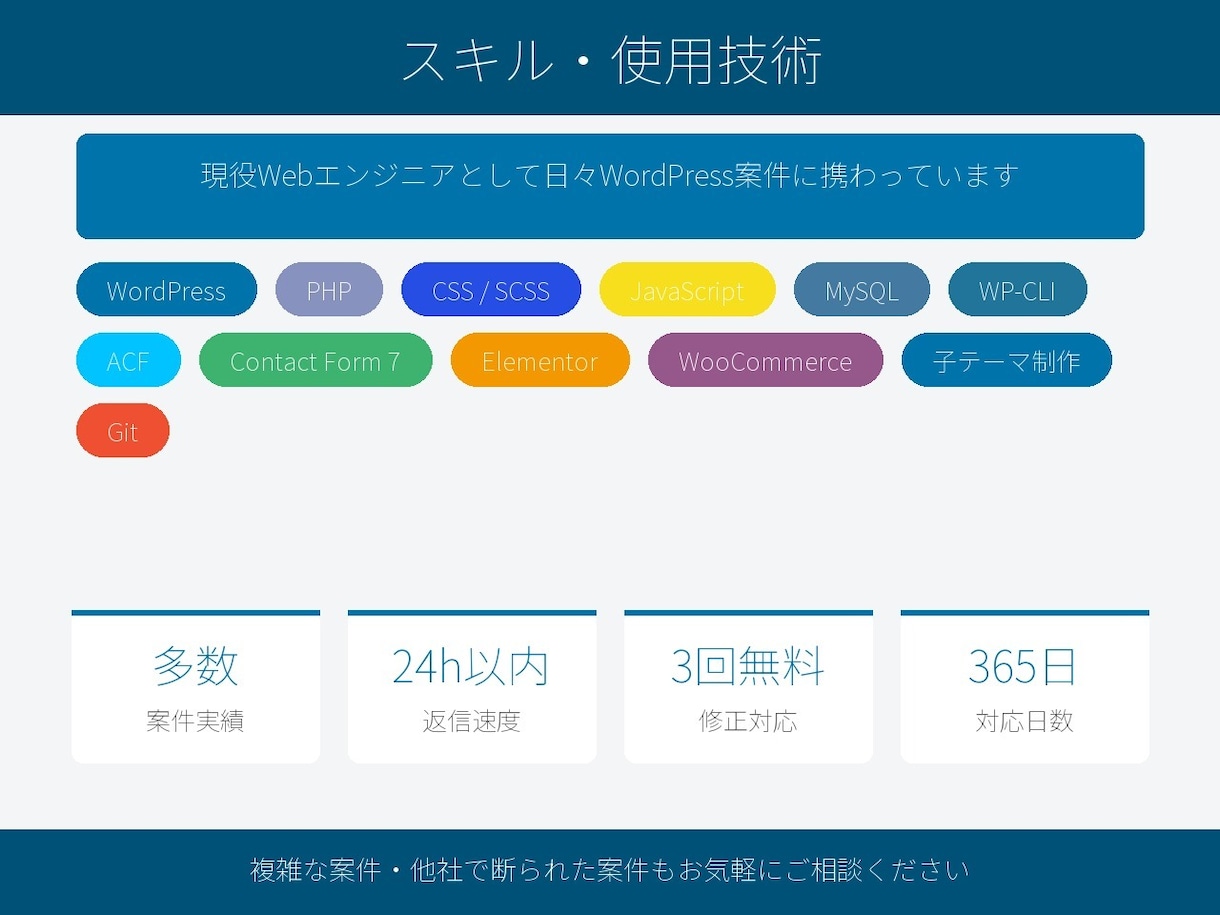The width and height of the screenshot is (1220, 915).
Task: Click the 24h以内 返信速度 card
Action: [x=472, y=687]
